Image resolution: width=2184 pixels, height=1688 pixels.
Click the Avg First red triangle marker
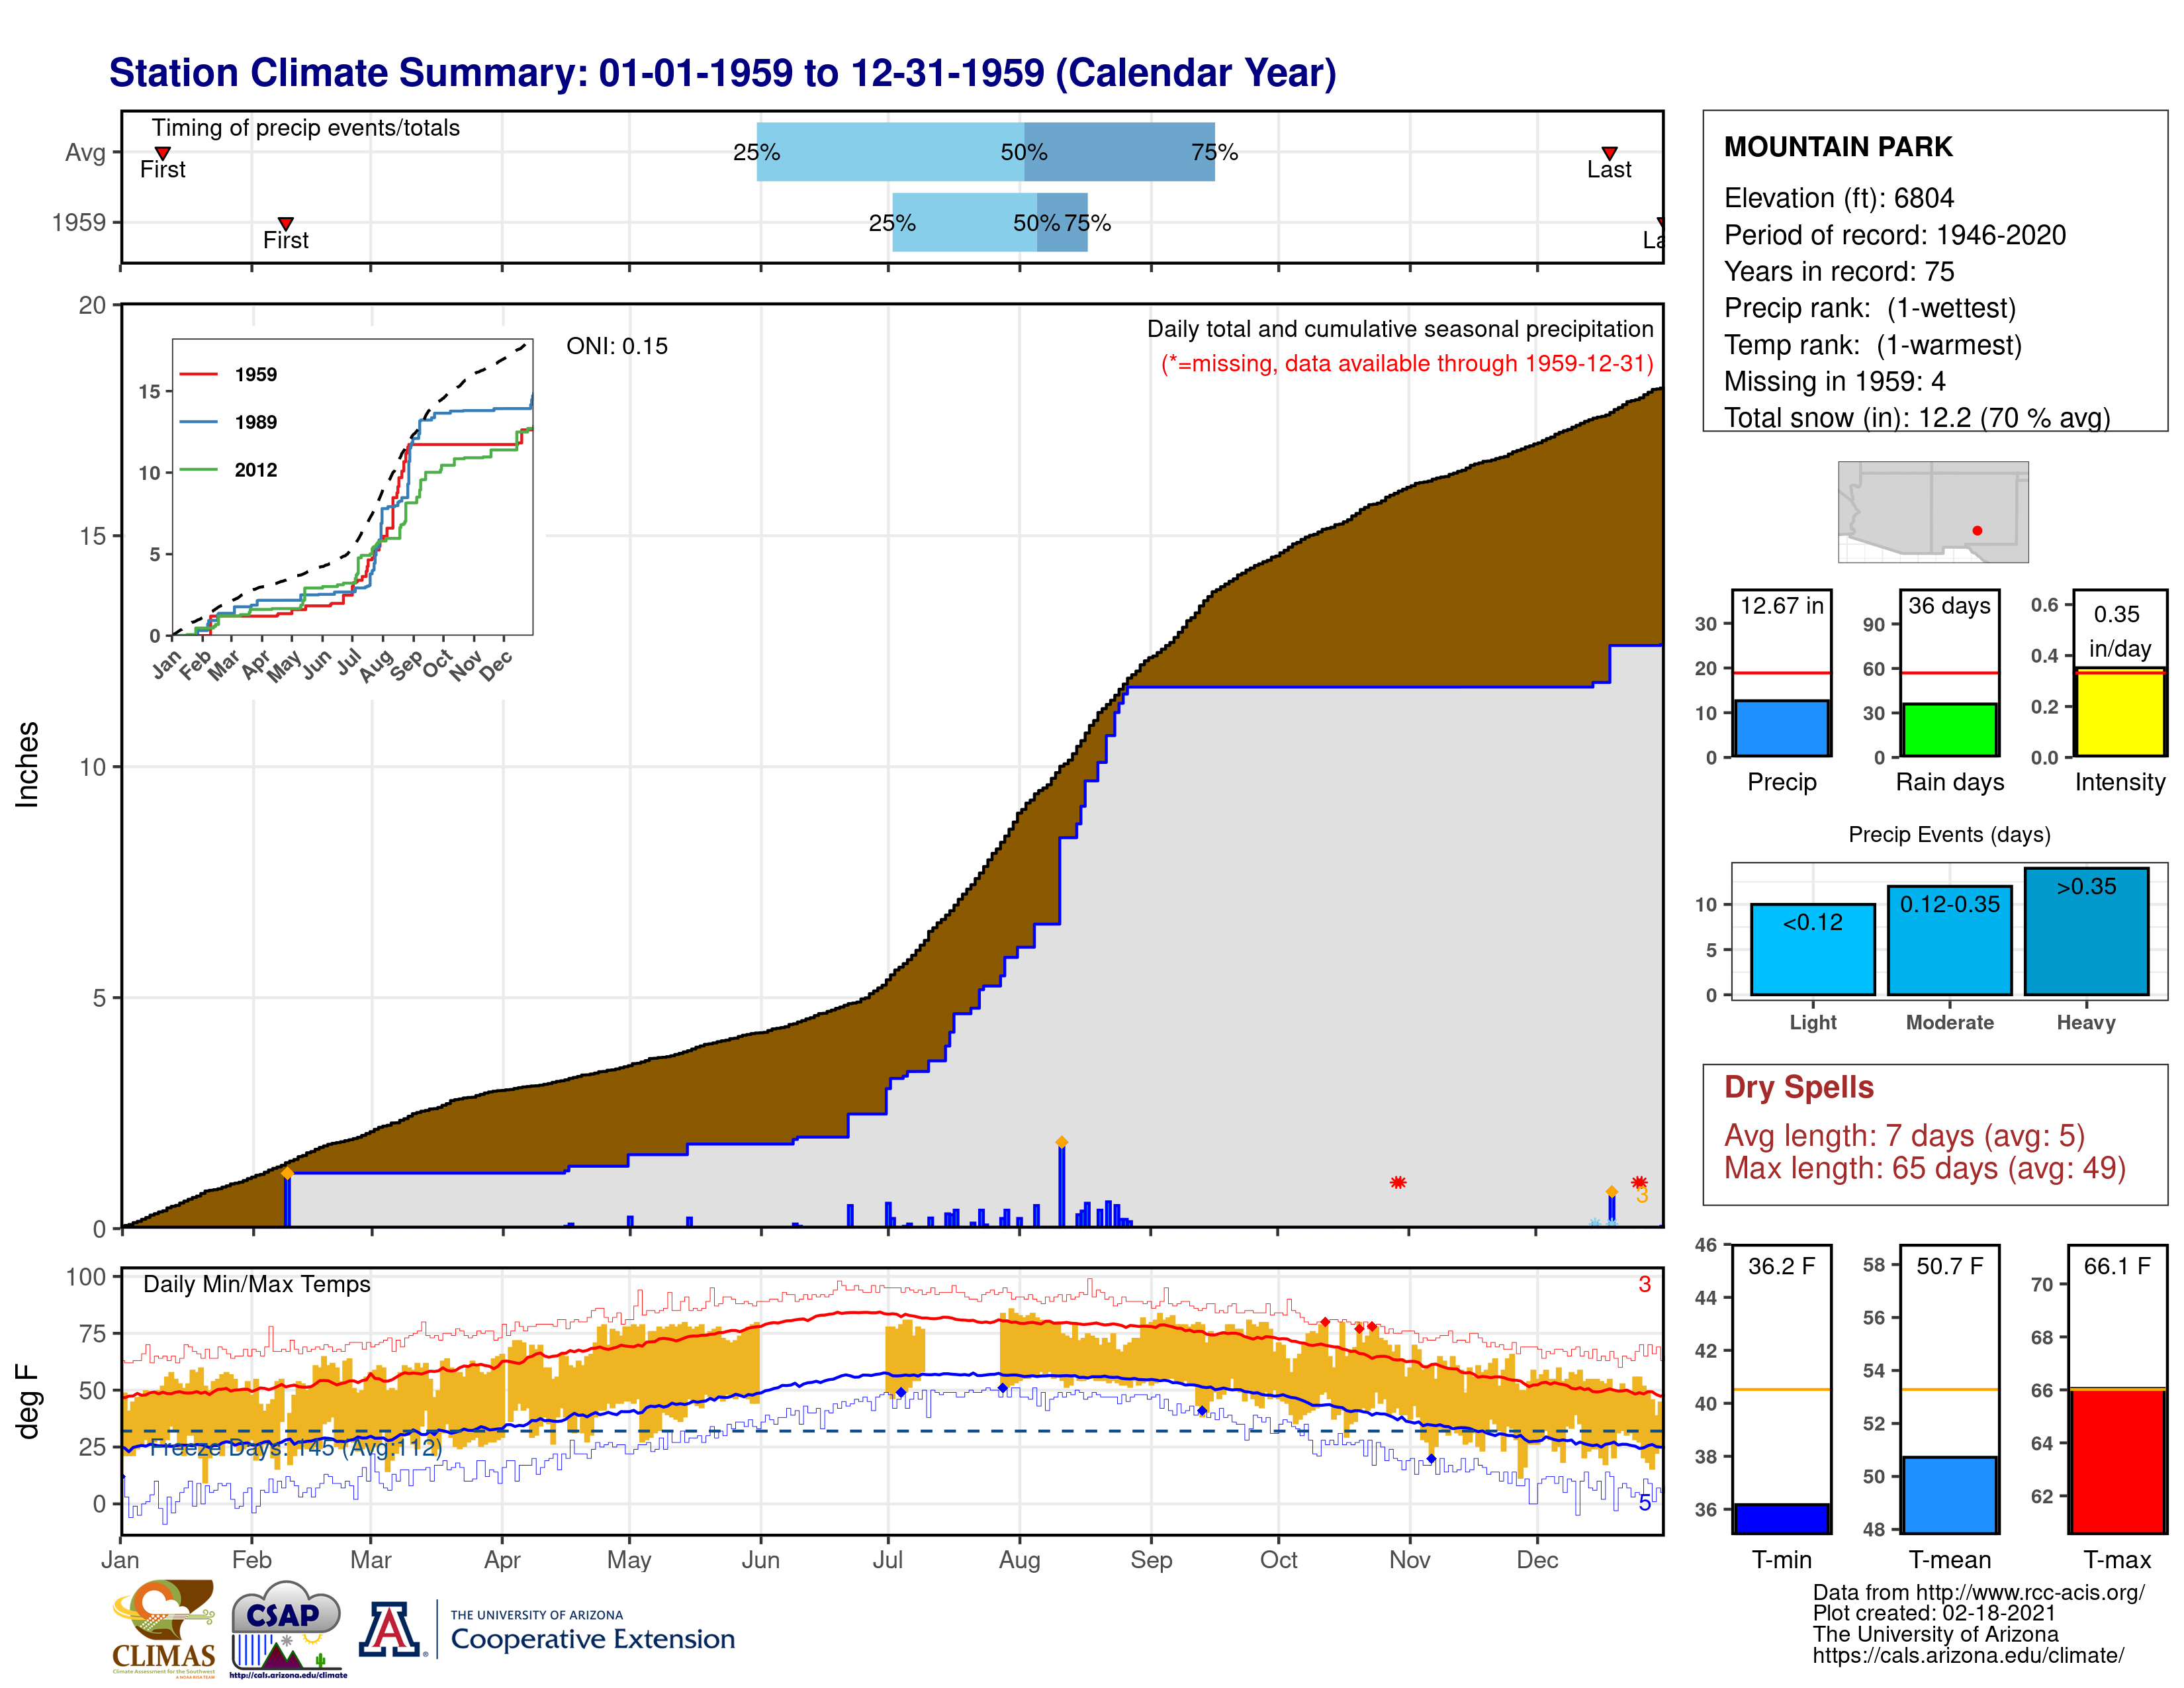[162, 153]
